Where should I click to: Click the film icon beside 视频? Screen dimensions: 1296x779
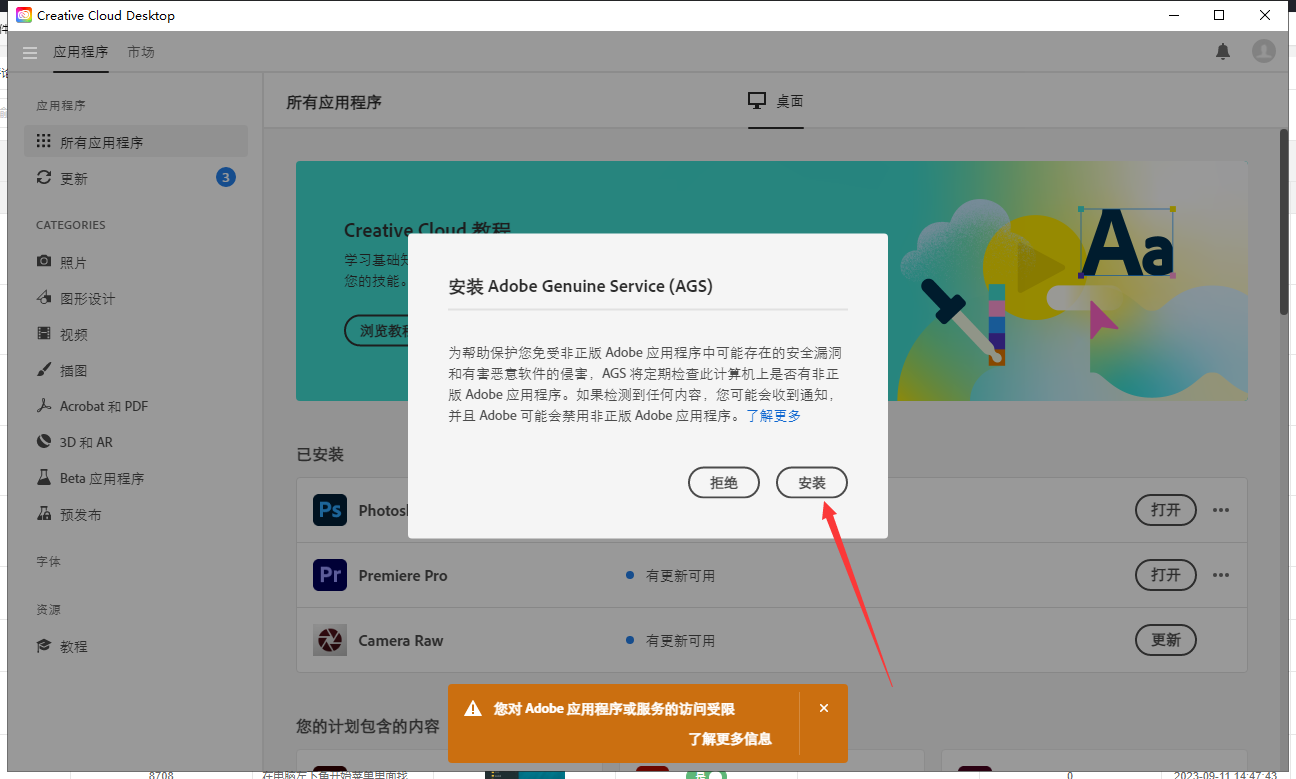pos(44,334)
